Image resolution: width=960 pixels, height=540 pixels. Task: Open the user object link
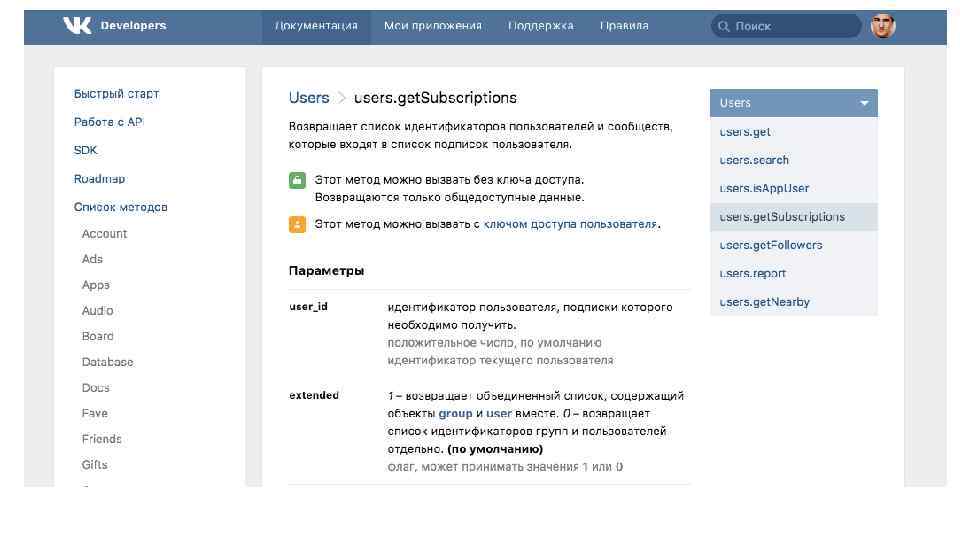498,413
